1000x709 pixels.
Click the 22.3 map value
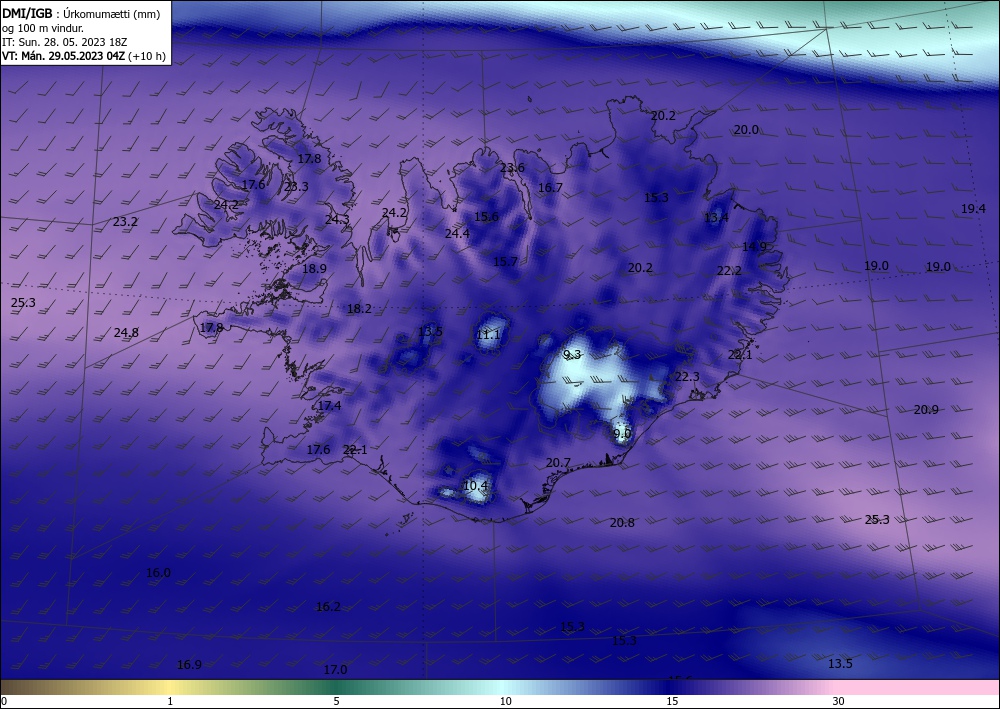(x=687, y=376)
